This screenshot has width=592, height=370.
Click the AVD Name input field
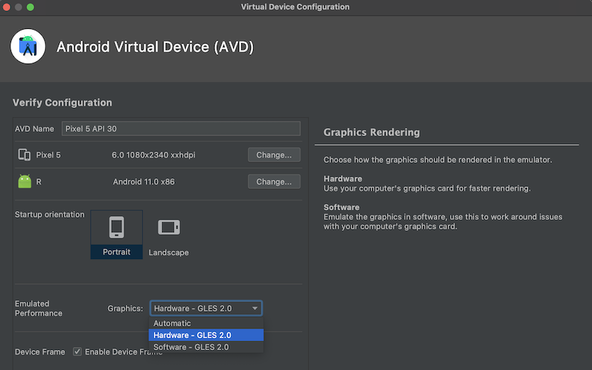point(181,129)
